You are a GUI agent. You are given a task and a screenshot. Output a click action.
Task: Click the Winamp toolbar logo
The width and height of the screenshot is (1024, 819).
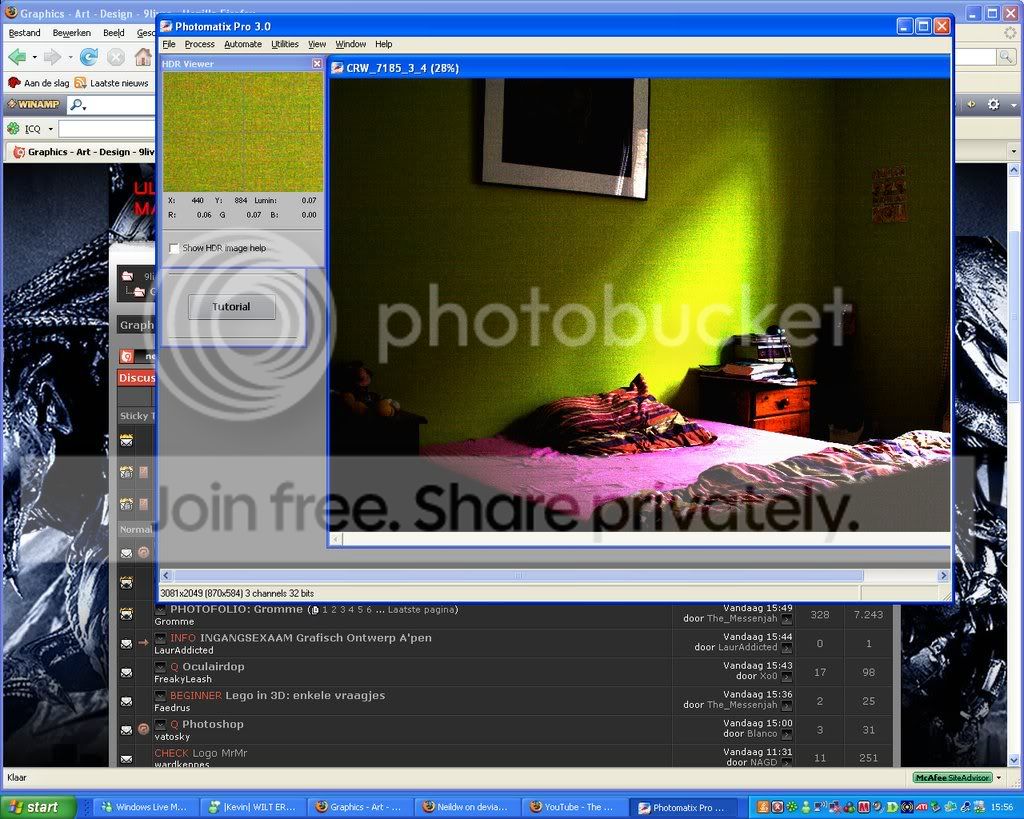pyautogui.click(x=33, y=104)
